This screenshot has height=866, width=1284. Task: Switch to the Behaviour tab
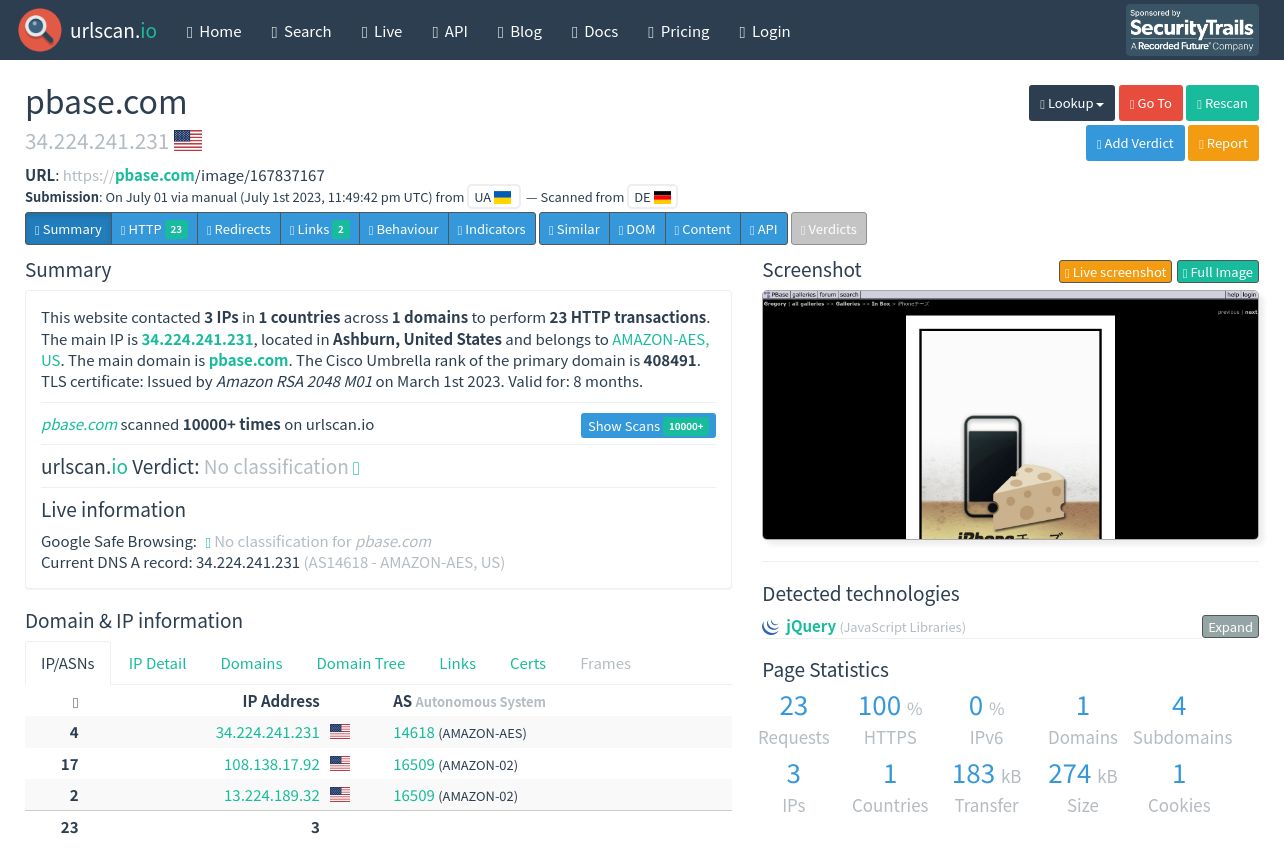click(404, 229)
